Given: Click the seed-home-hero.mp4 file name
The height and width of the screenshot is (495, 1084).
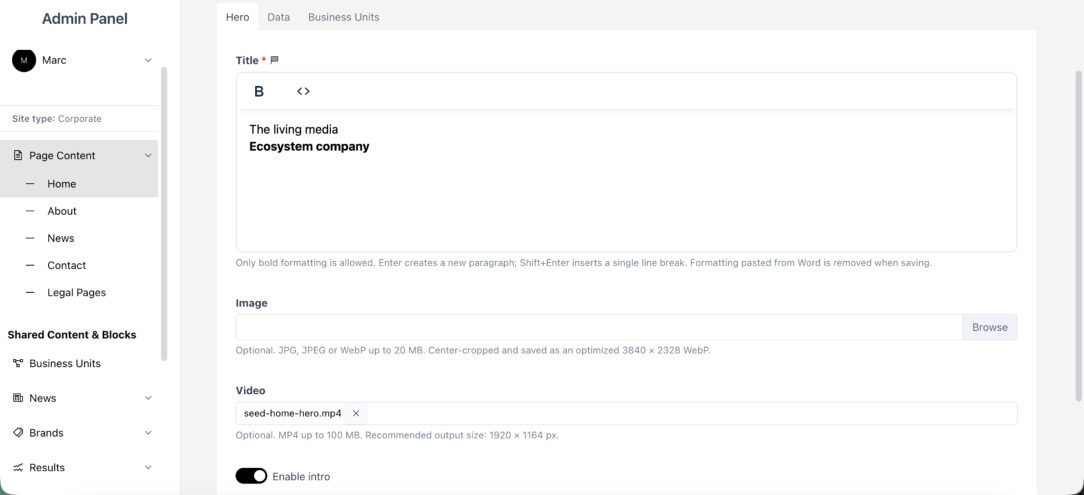Looking at the screenshot, I should click(x=292, y=413).
